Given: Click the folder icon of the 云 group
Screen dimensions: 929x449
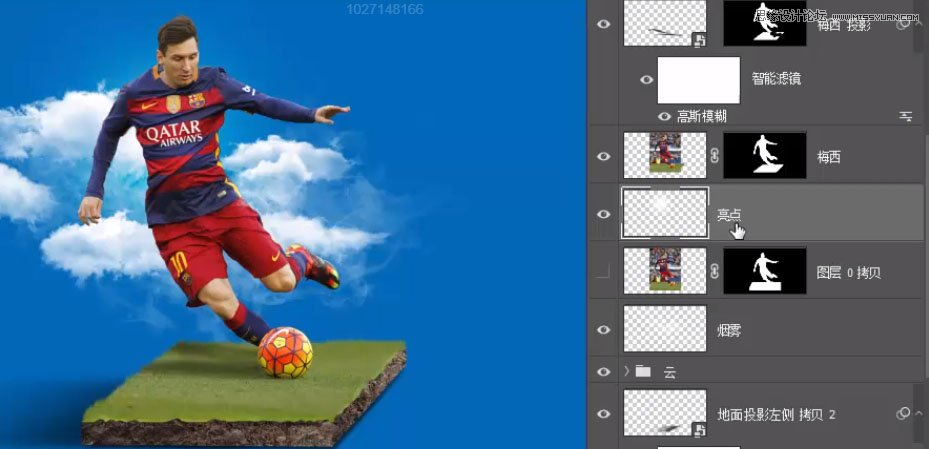Looking at the screenshot, I should click(643, 371).
